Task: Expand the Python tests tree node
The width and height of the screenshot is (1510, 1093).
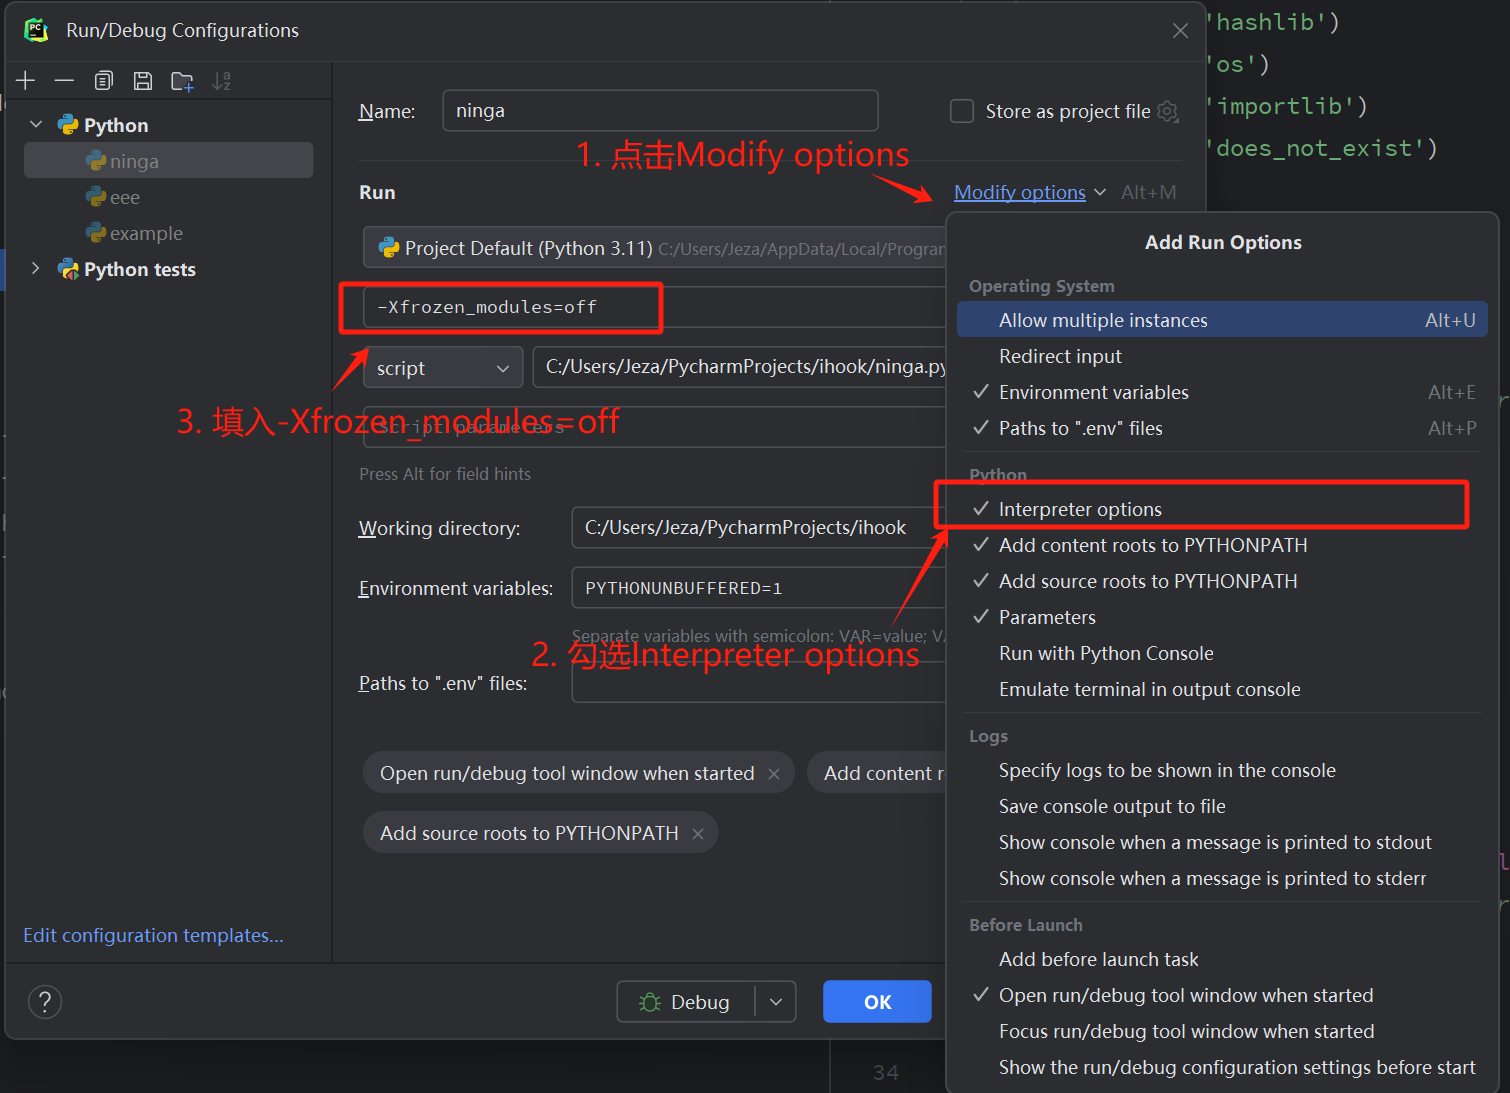Action: click(x=36, y=269)
